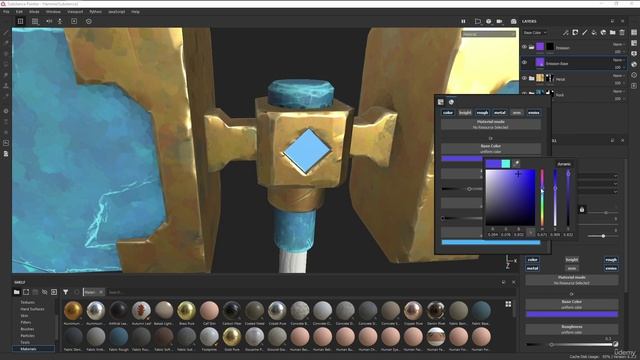Select the Clone tool in left toolbar
The width and height of the screenshot is (640, 360).
tap(6, 86)
